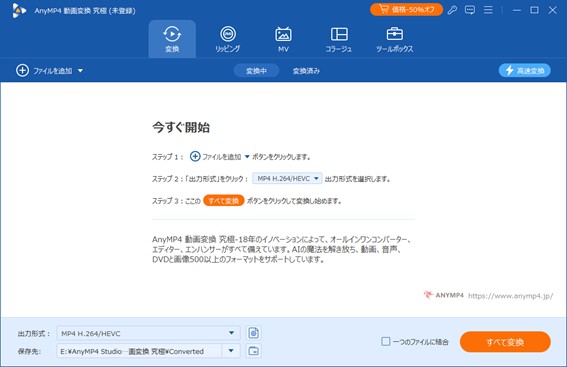Click the 保存先 save path field
Screen dimensions: 567x367
click(139, 351)
